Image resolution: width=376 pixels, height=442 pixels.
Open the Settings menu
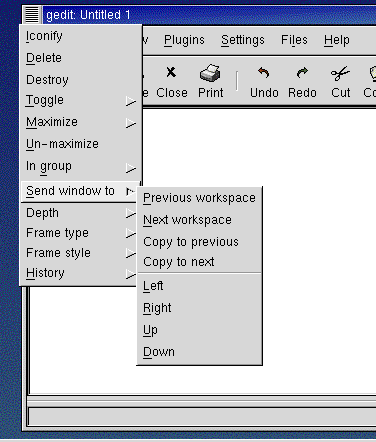coord(243,40)
